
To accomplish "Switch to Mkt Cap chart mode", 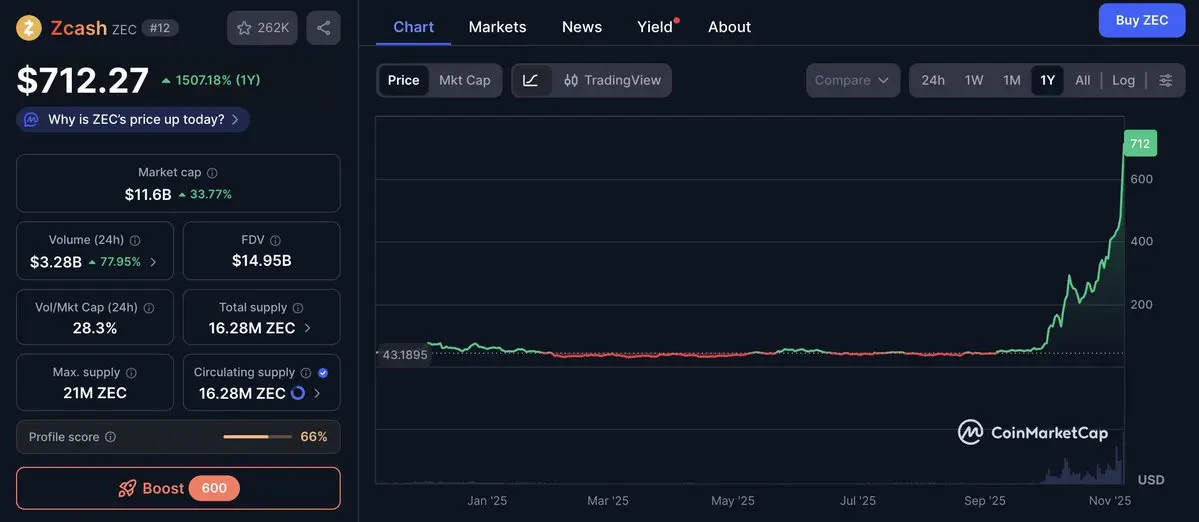I will click(464, 80).
